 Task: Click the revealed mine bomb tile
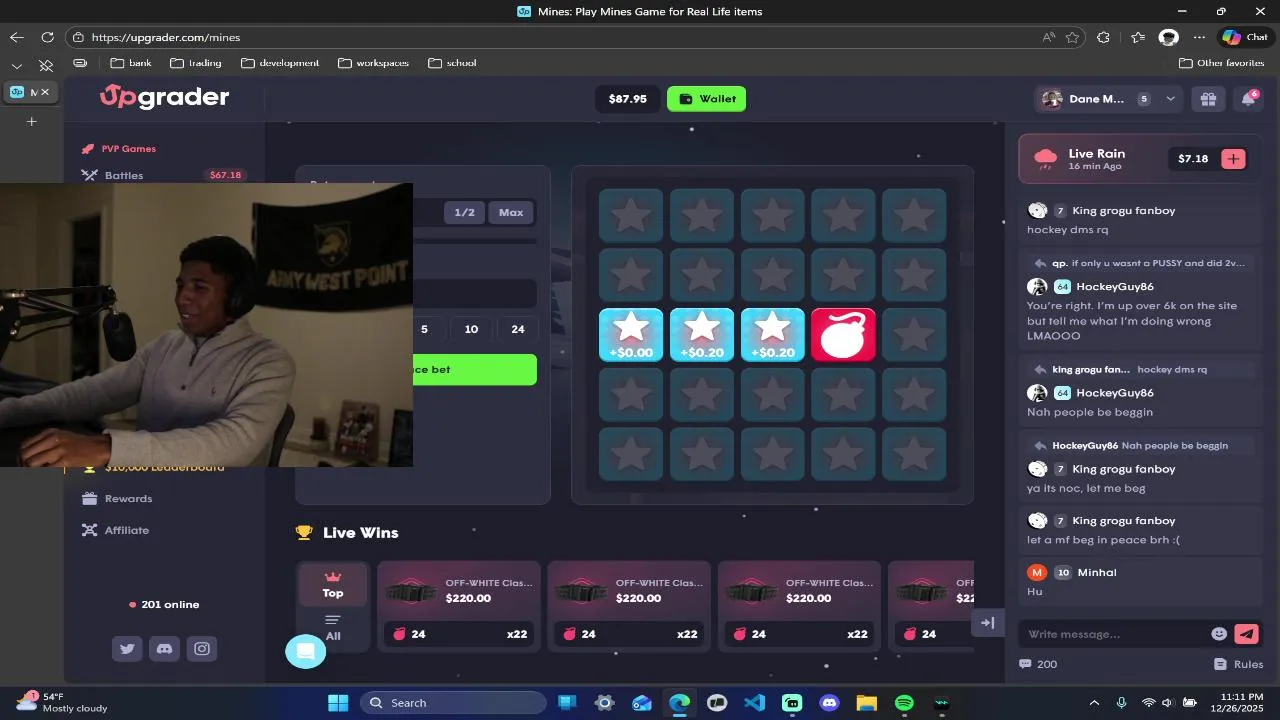(x=843, y=334)
